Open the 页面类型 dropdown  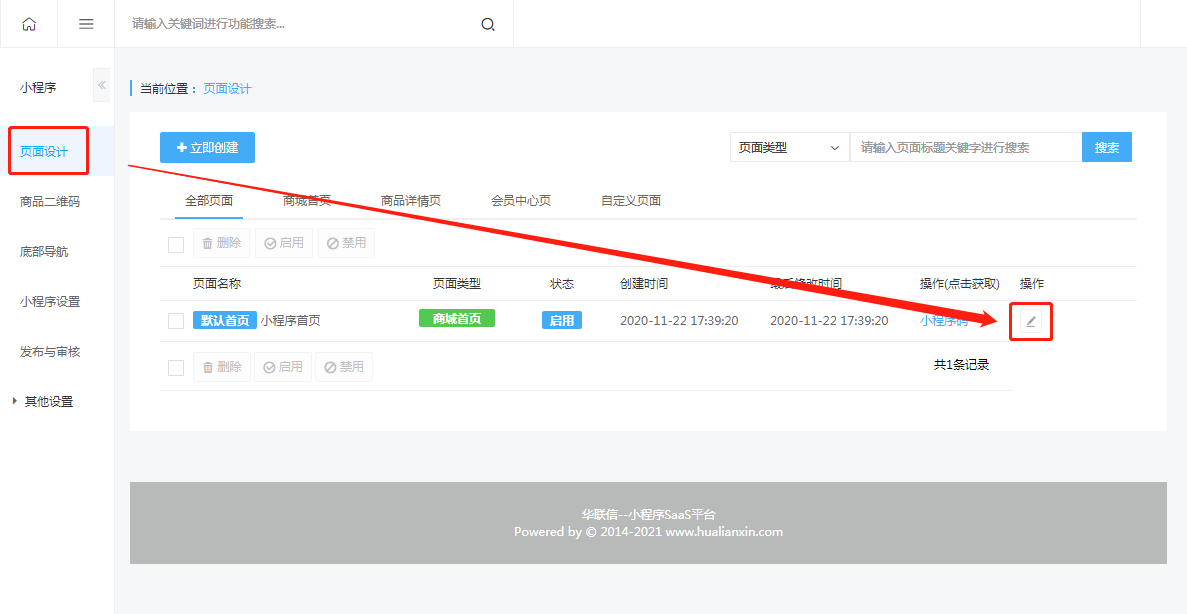[790, 148]
